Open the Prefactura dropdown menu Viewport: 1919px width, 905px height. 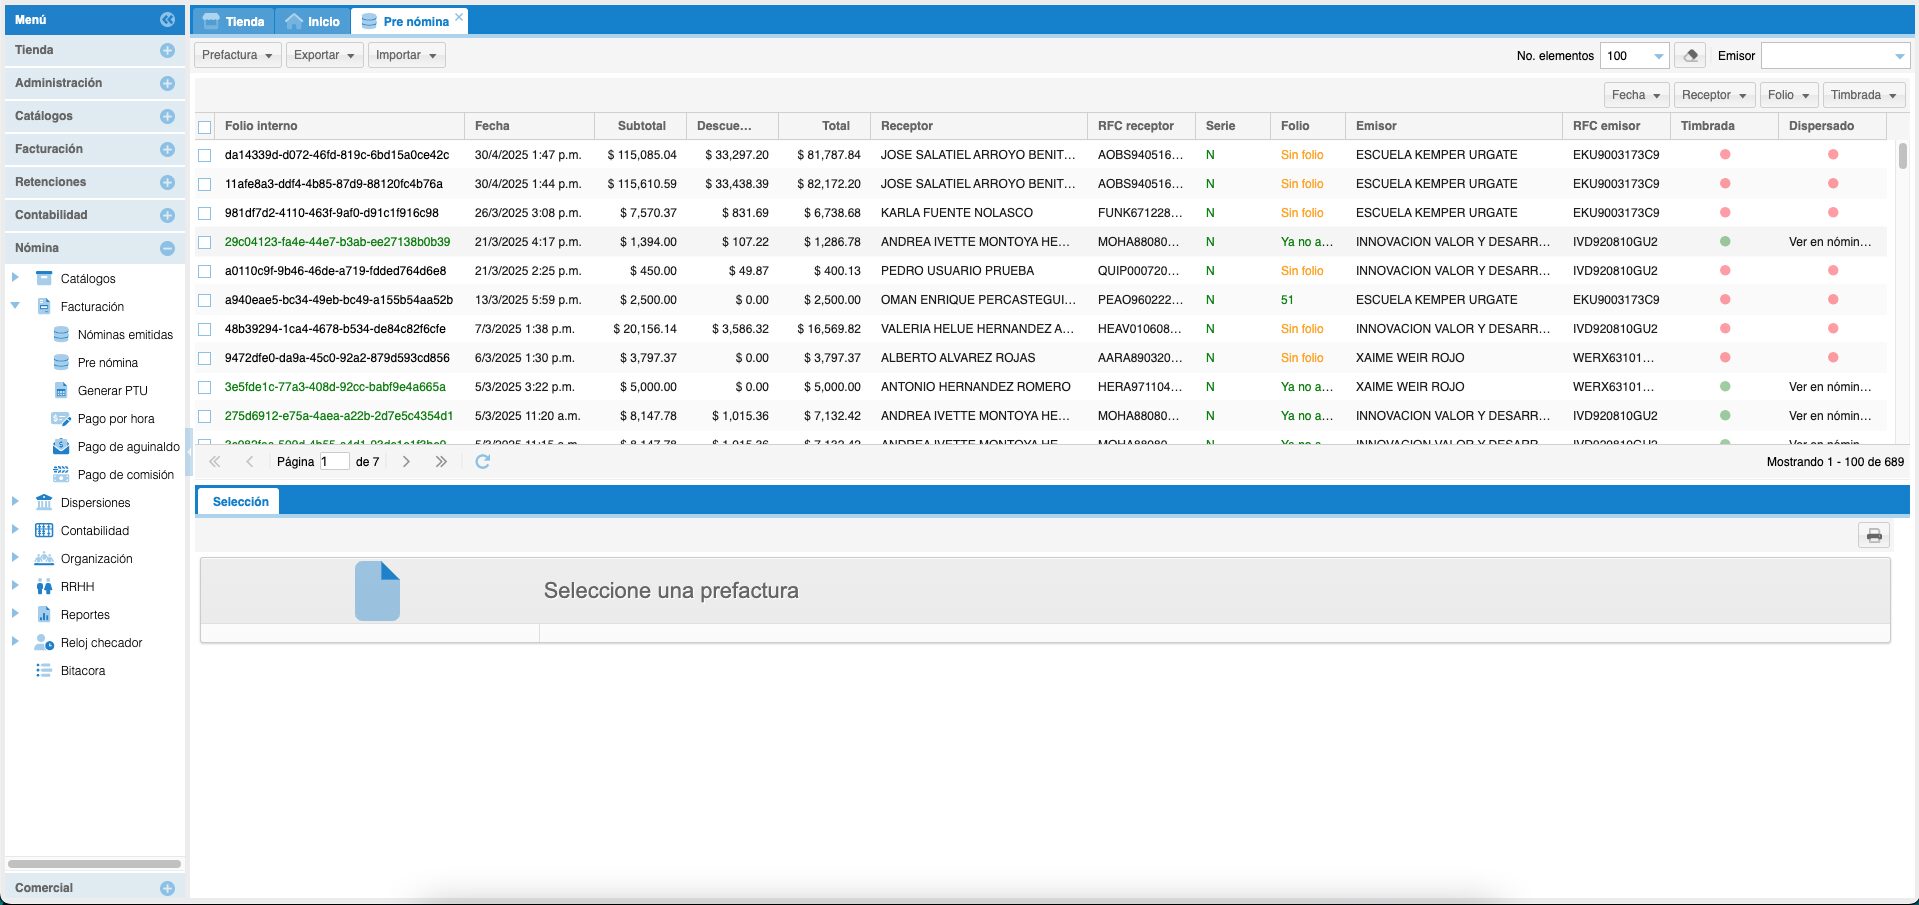[x=237, y=55]
